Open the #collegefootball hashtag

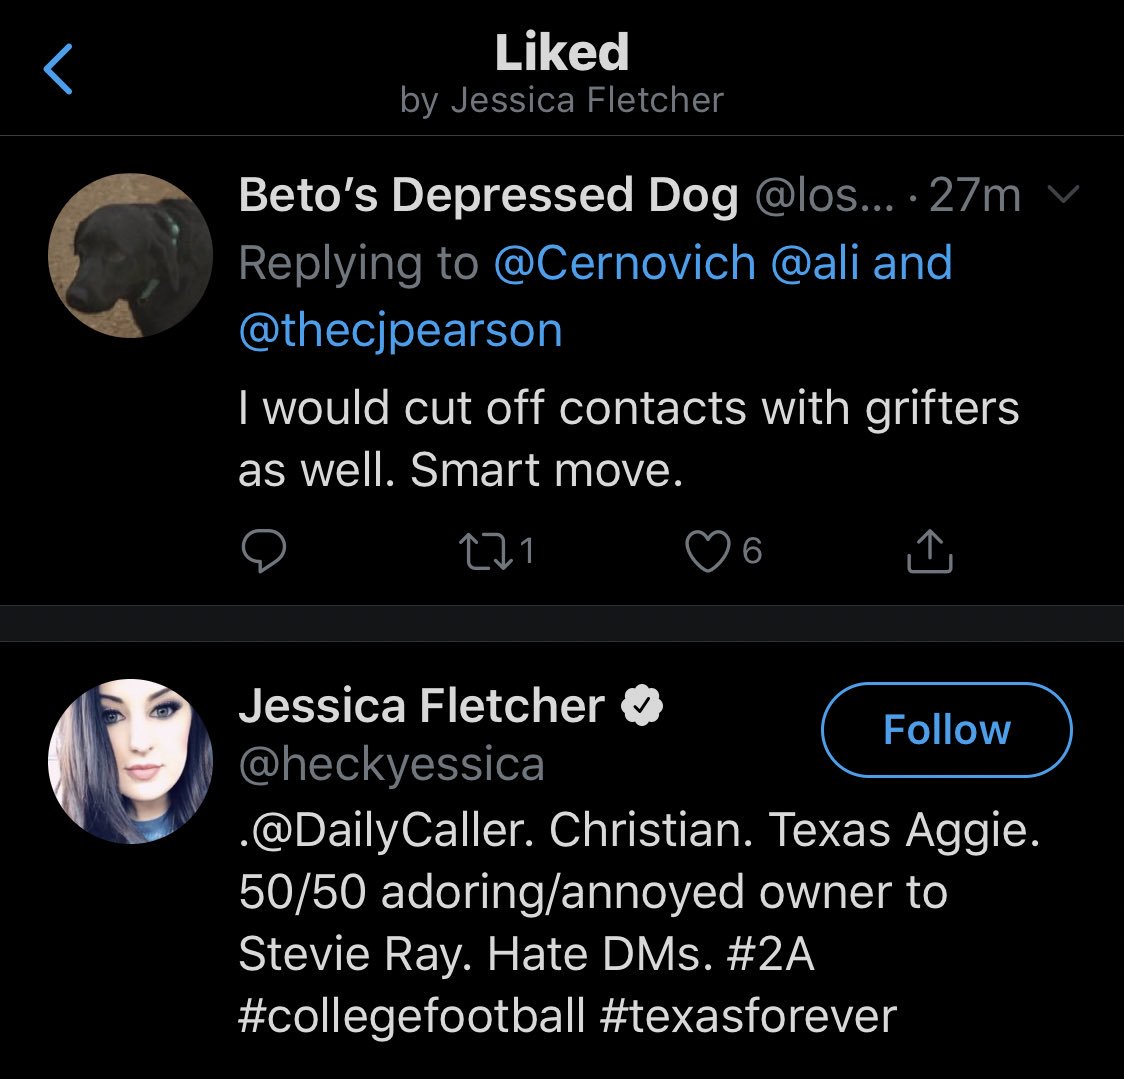(411, 1017)
